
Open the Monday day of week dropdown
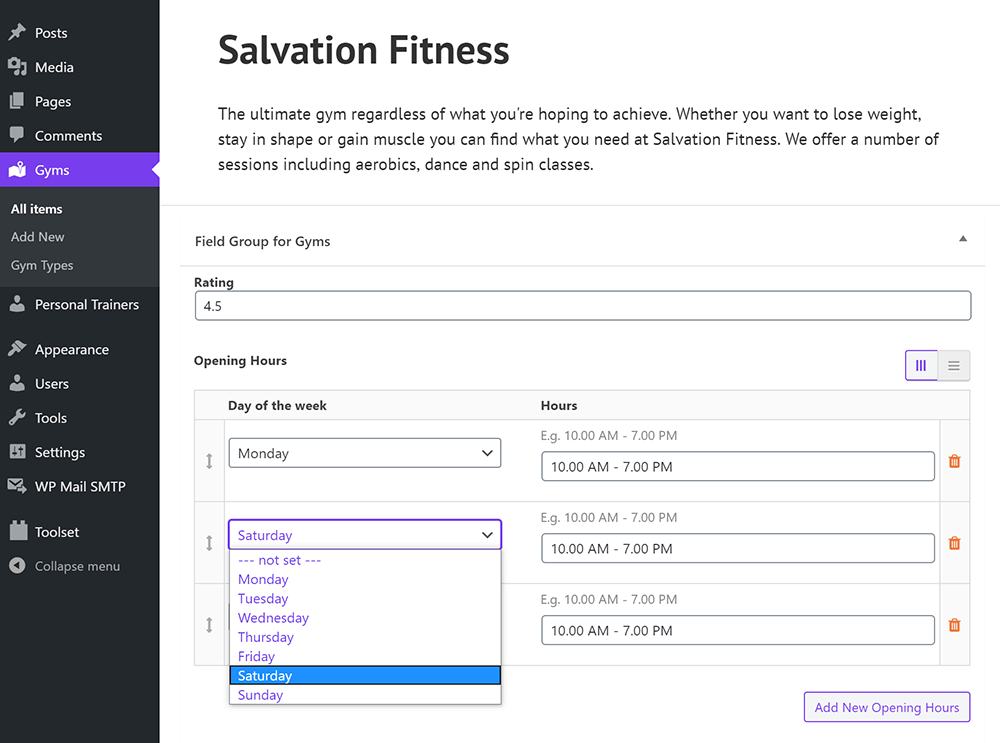tap(364, 452)
